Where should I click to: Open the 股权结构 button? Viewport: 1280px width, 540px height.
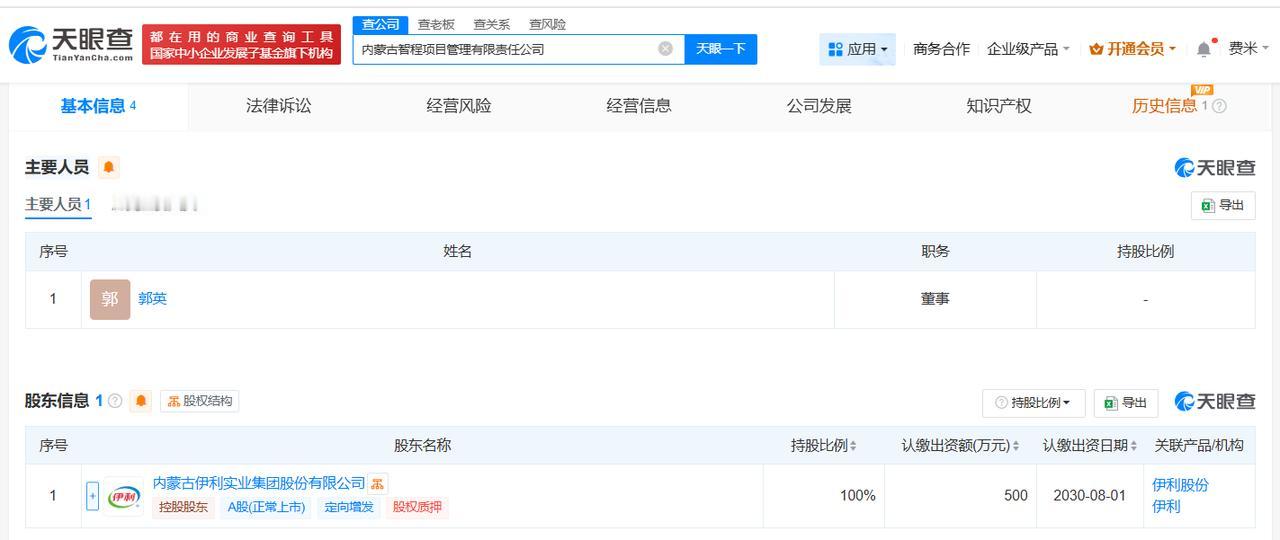[x=200, y=401]
